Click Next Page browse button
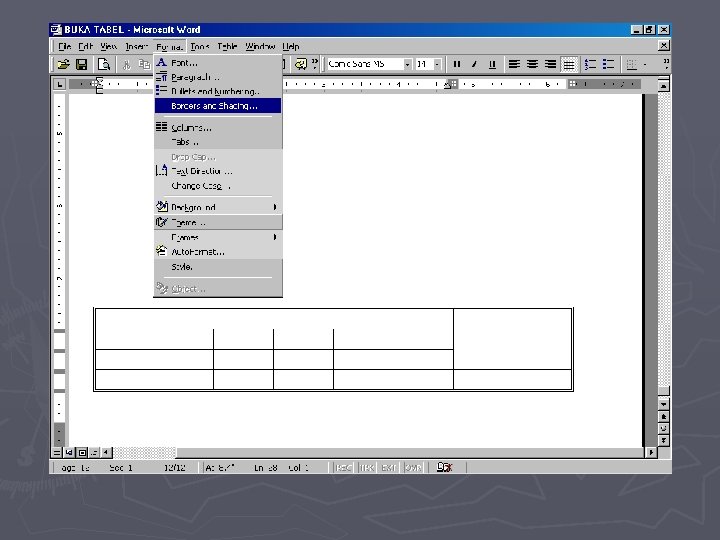This screenshot has height=540, width=720. pyautogui.click(x=664, y=440)
